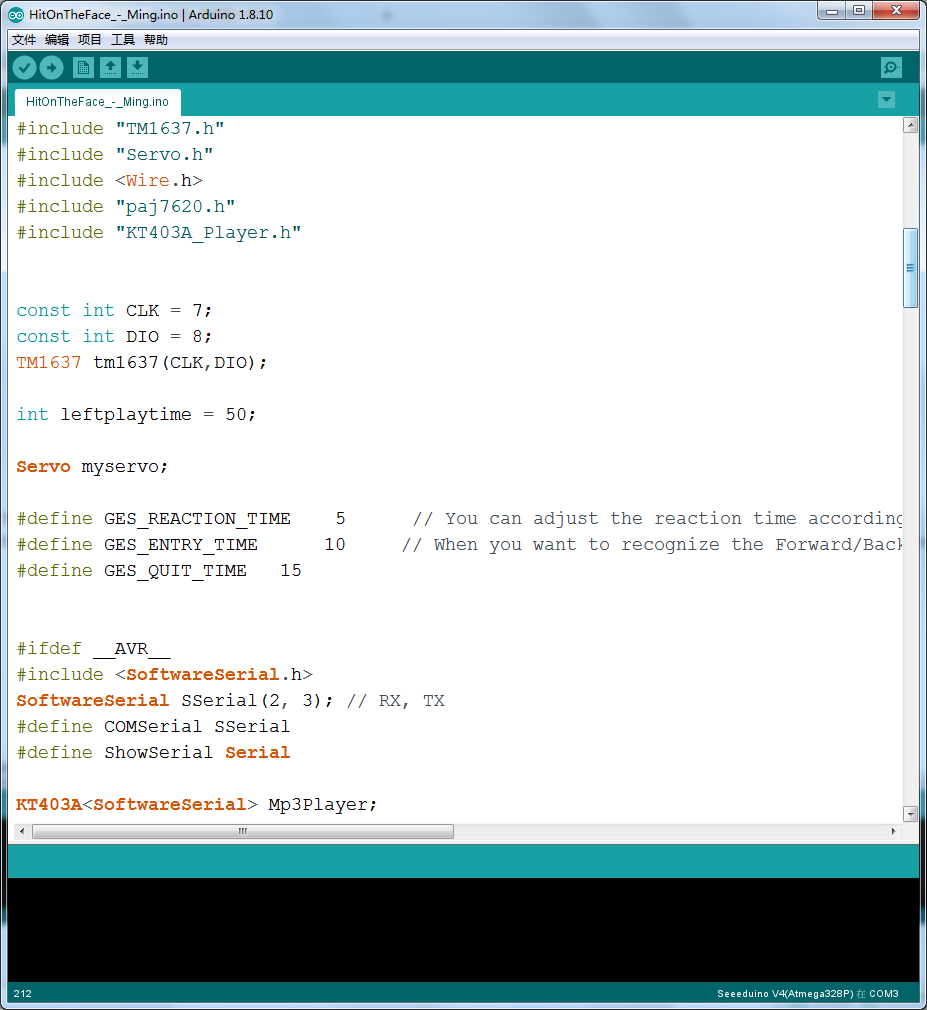Click GES_REACTION_TIME define name
This screenshot has height=1010, width=927.
pyautogui.click(x=197, y=519)
